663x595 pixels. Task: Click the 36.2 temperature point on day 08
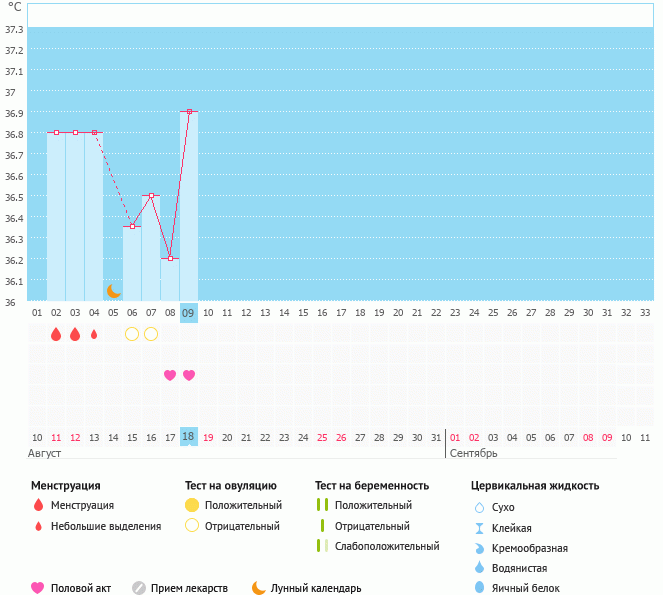click(x=170, y=258)
